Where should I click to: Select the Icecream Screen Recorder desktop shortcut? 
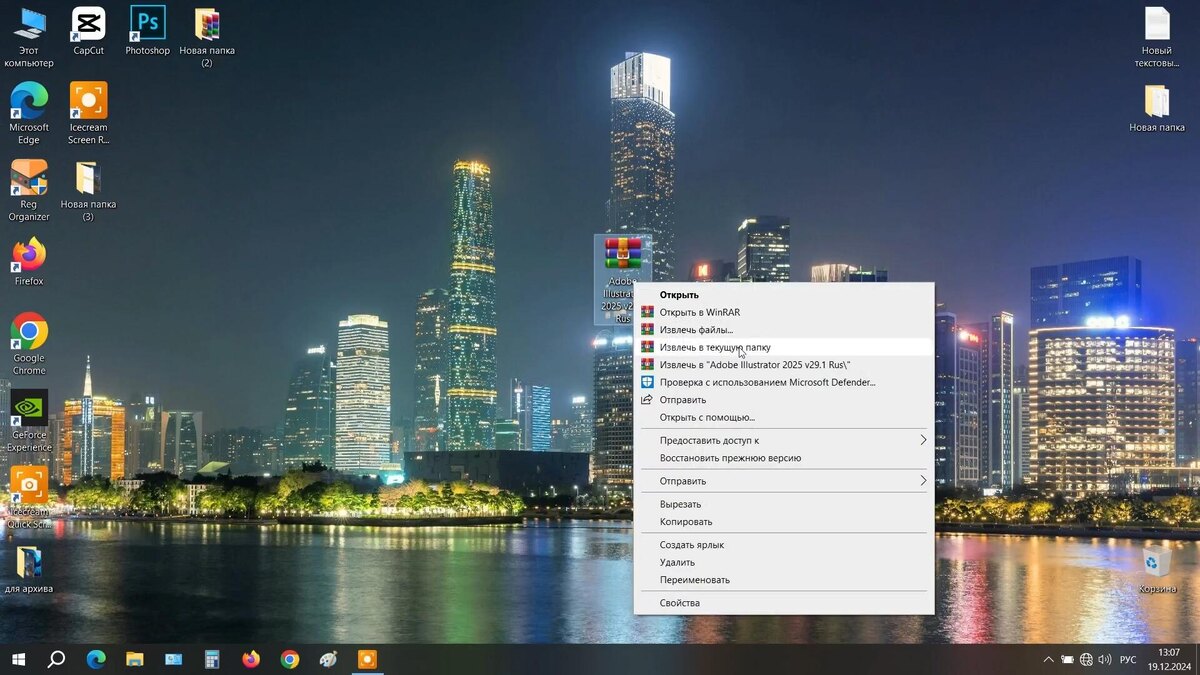point(88,113)
